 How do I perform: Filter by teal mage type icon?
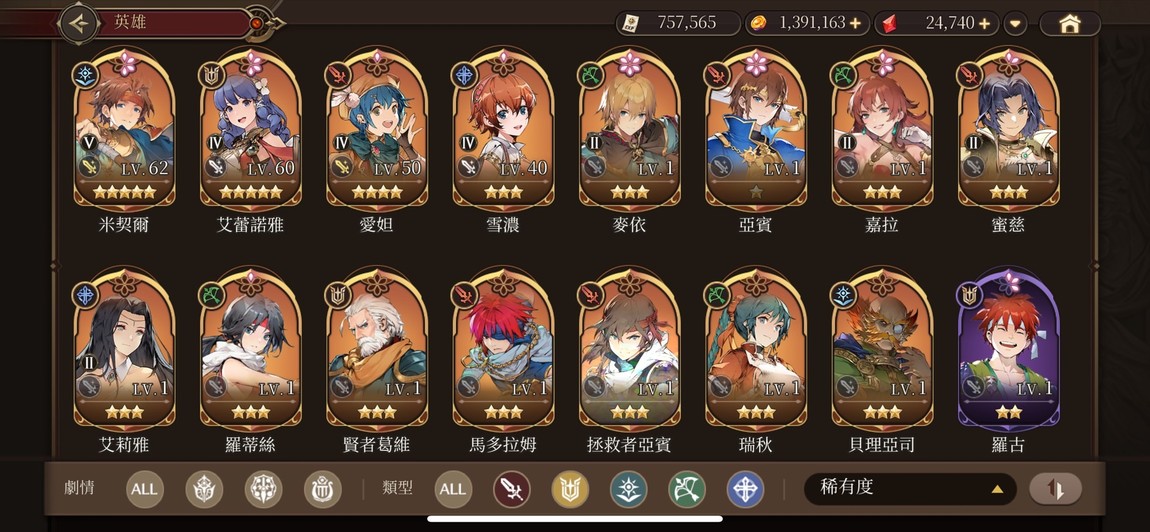point(629,489)
